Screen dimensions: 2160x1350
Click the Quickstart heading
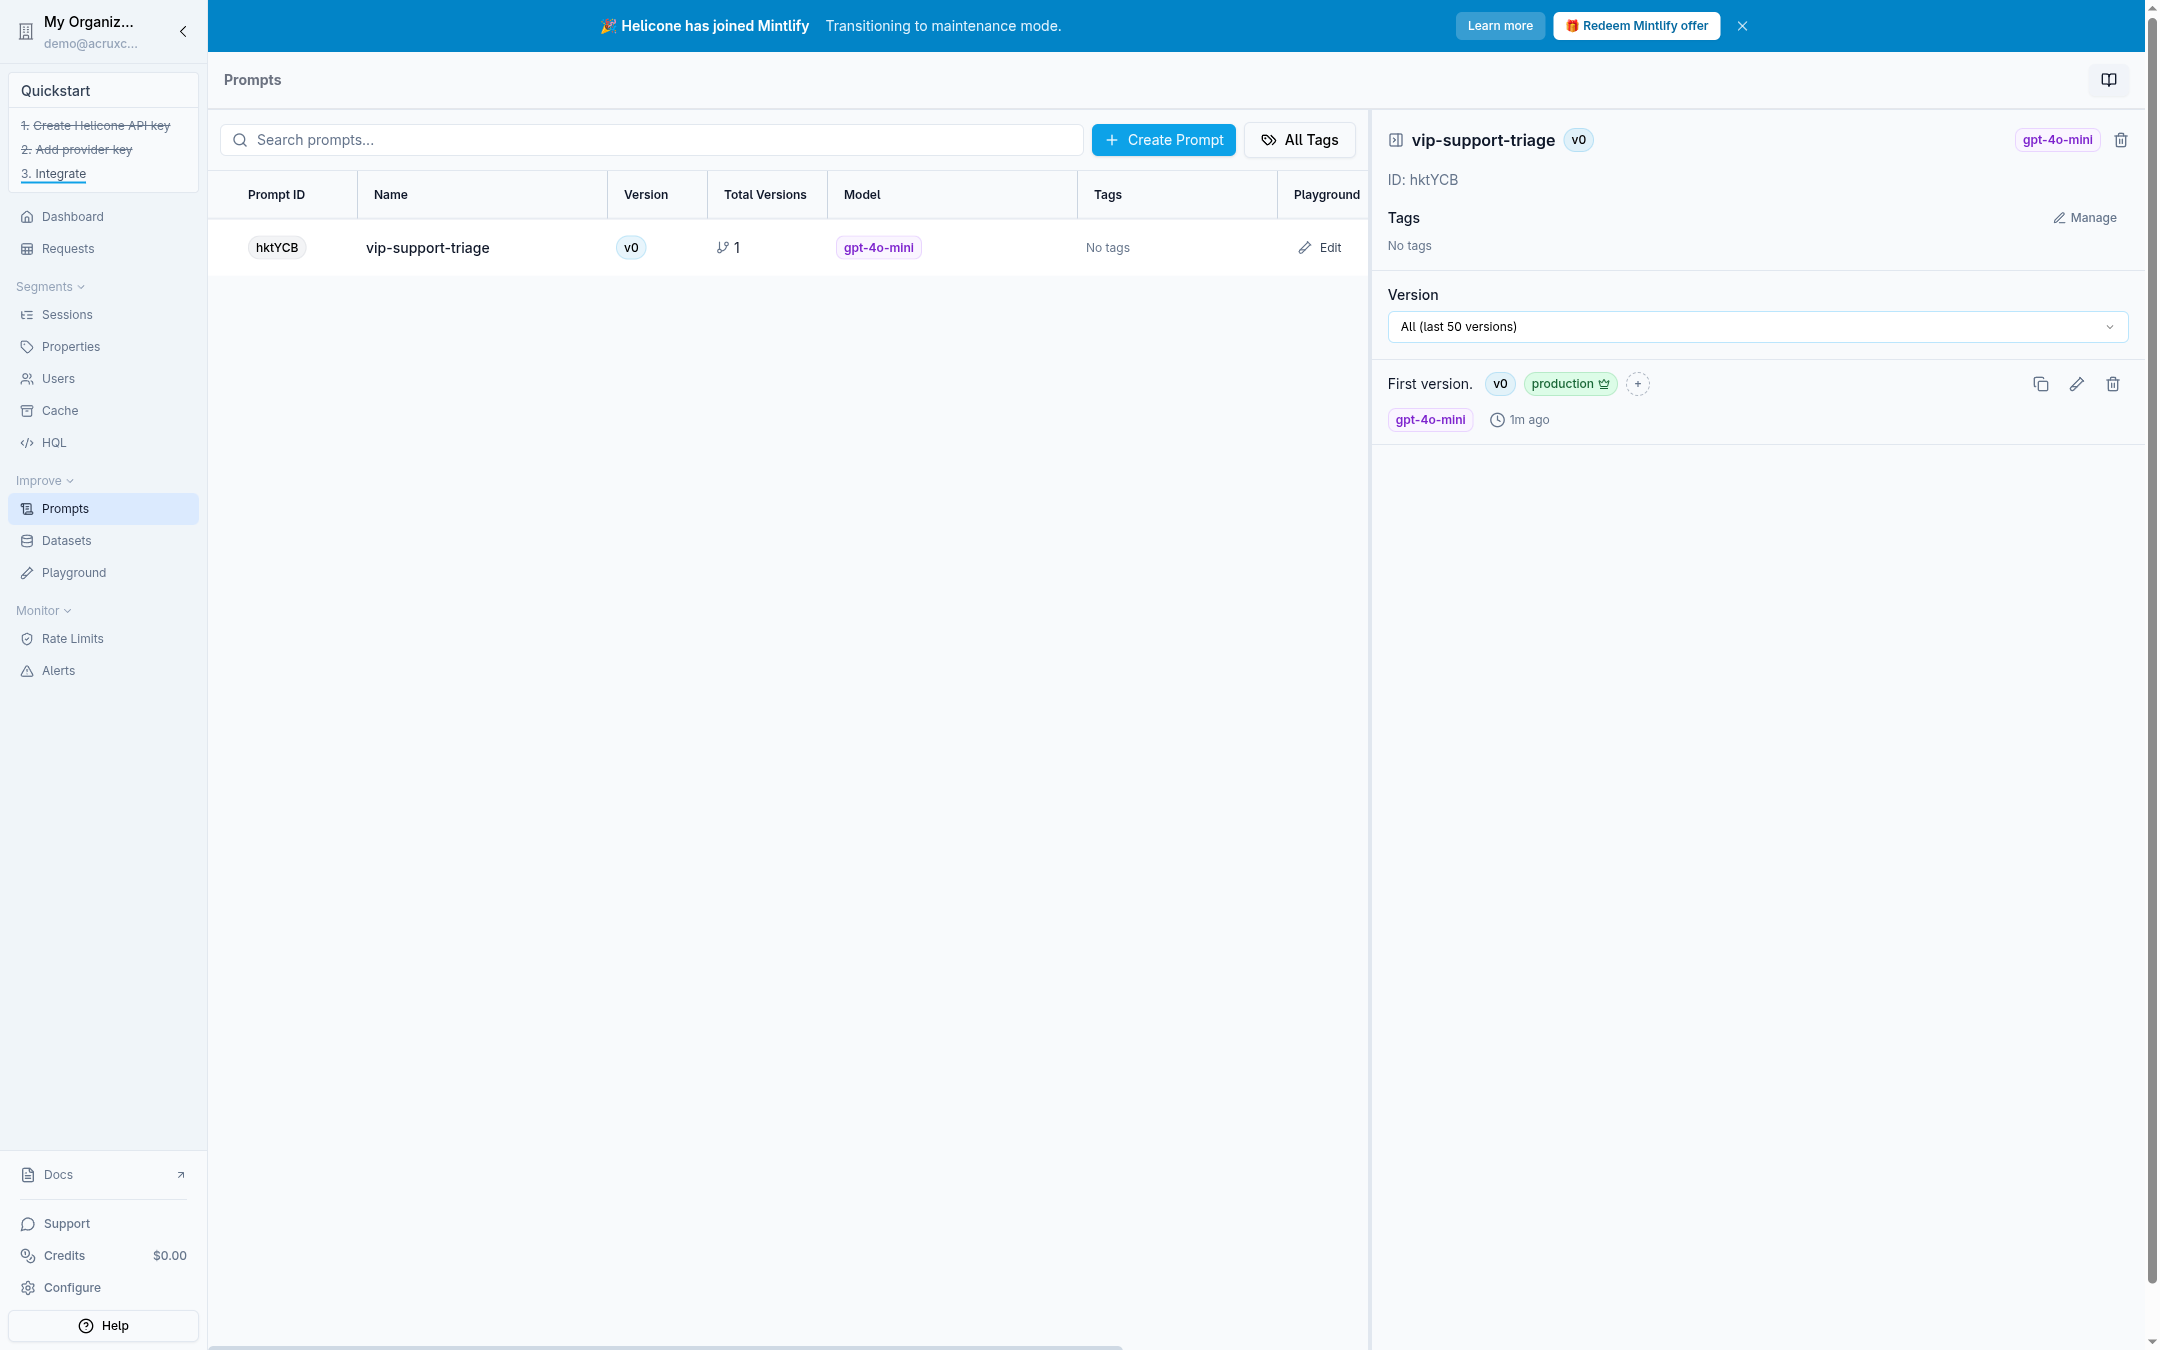56,91
